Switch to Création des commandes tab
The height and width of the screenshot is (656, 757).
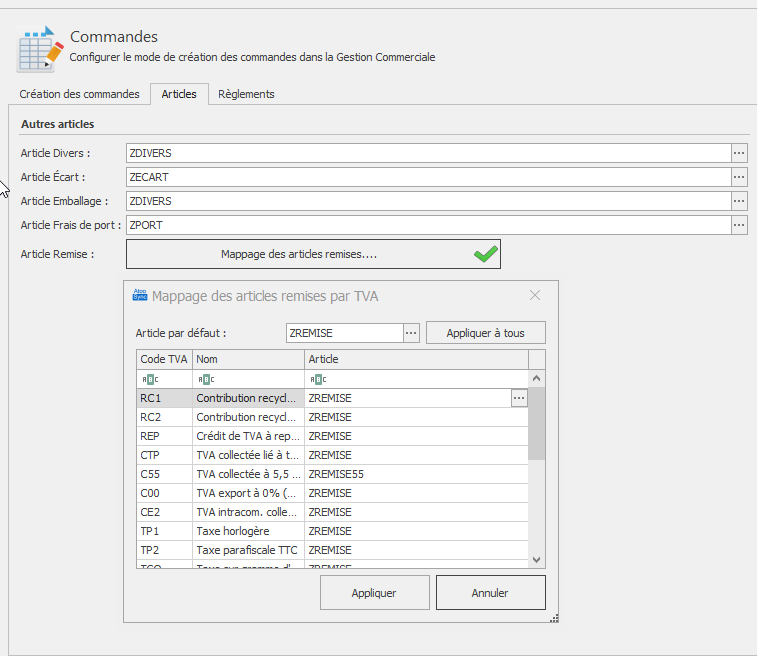(79, 94)
